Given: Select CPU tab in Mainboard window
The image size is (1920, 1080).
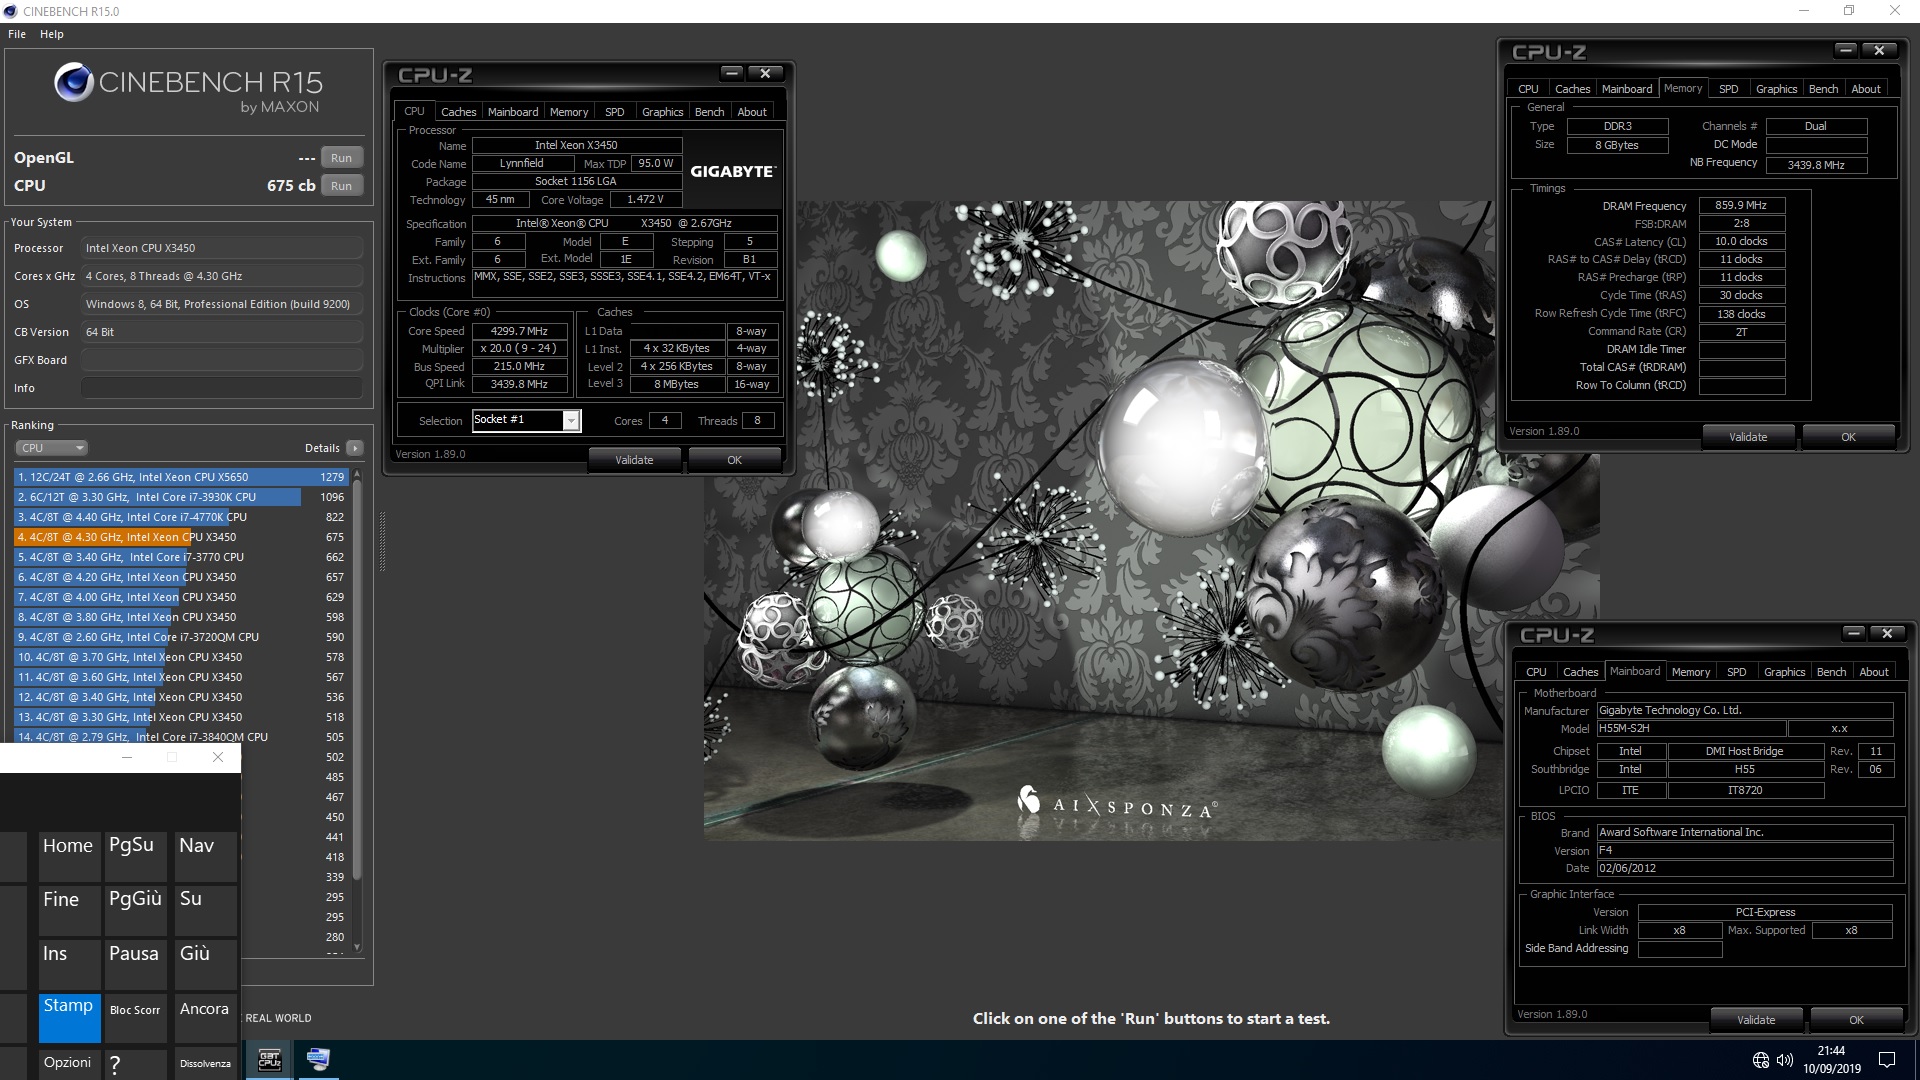Looking at the screenshot, I should click(1536, 672).
